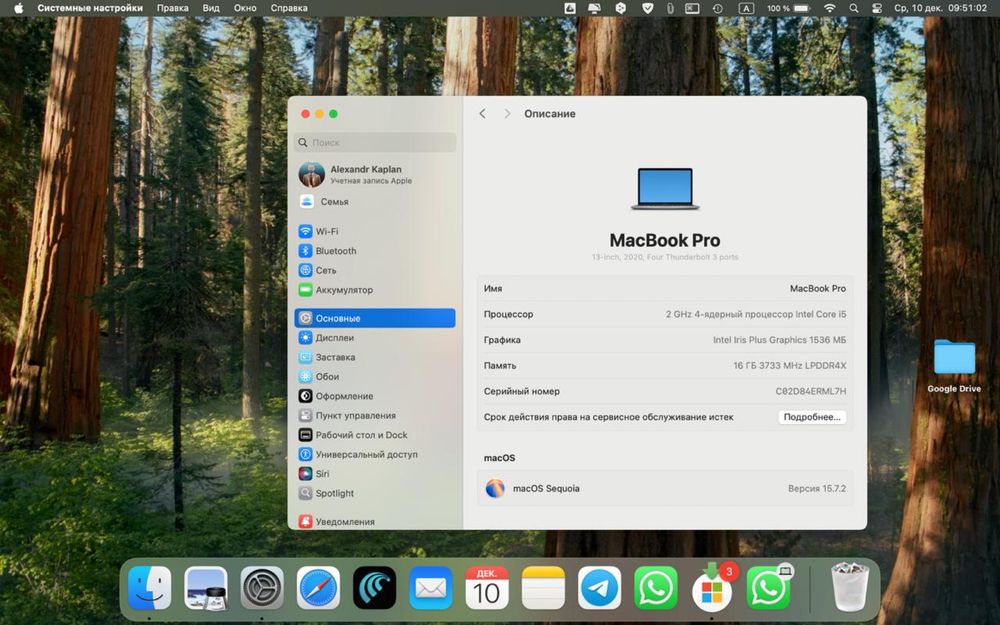Open Alexandr Kaplan Apple account
This screenshot has height=625, width=1000.
coord(375,174)
